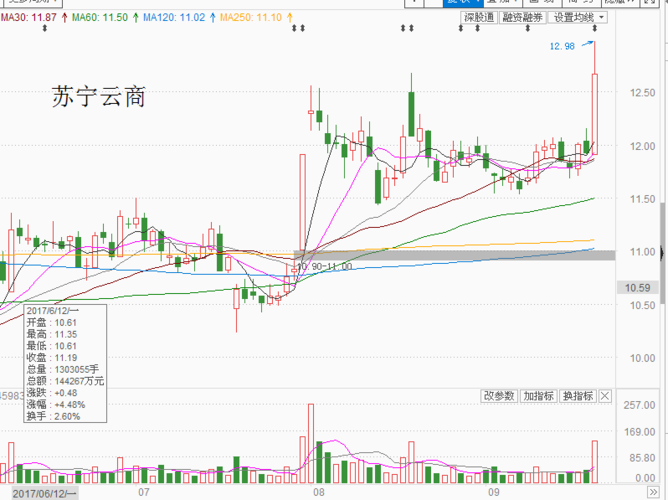Click the collapse arrow on the right edge
The height and width of the screenshot is (500, 668).
click(662, 253)
